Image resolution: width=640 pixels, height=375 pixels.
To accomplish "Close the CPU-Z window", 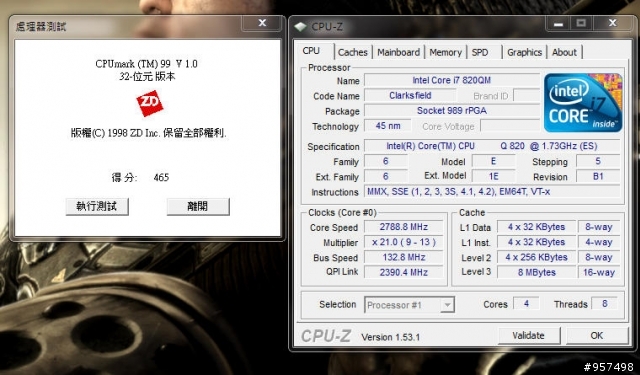I will 612,23.
